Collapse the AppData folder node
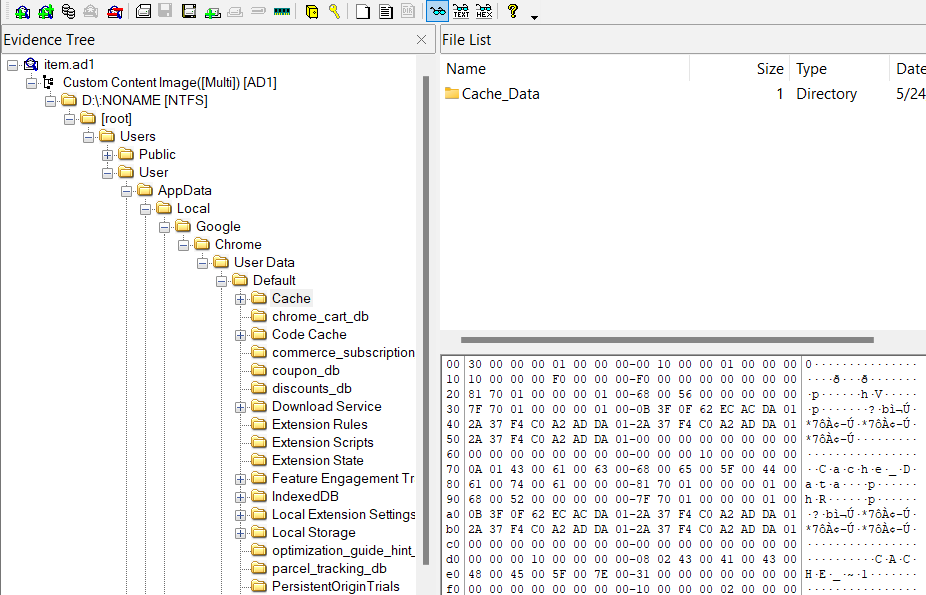Viewport: 926px width, 595px height. pos(126,191)
